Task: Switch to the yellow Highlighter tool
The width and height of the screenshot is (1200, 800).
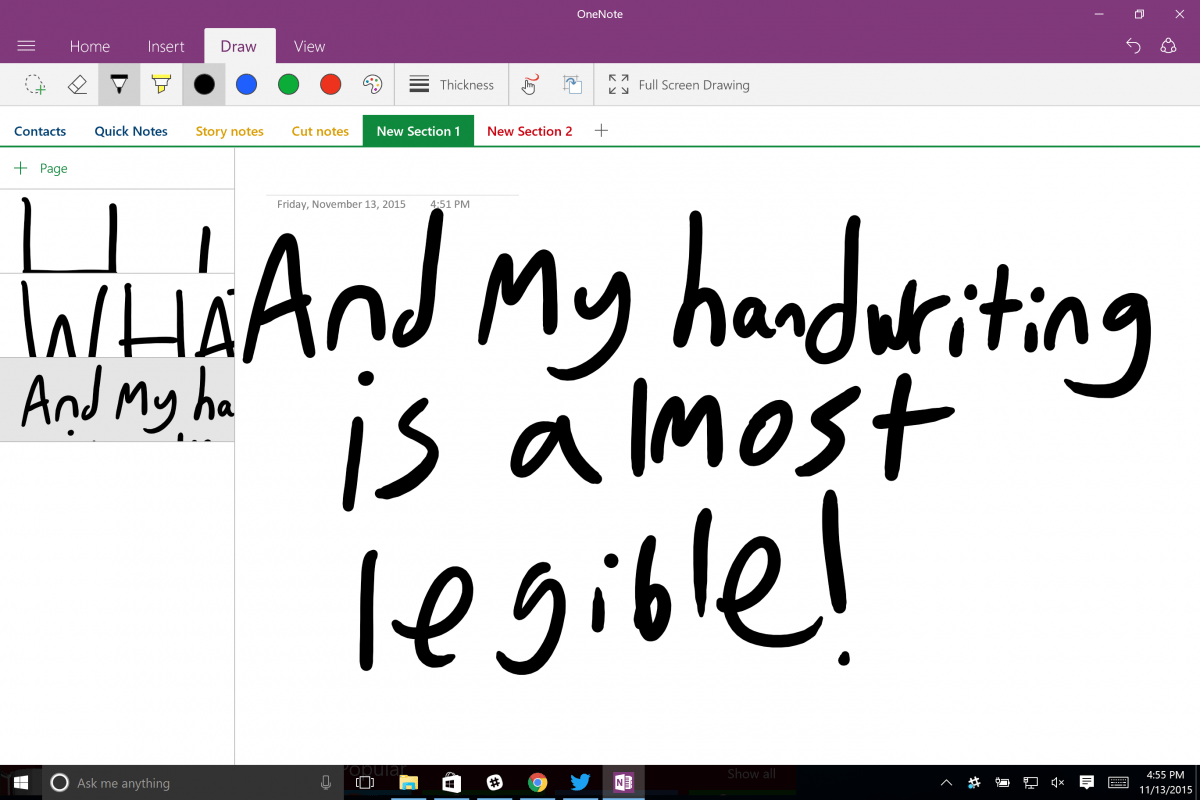Action: pos(161,85)
